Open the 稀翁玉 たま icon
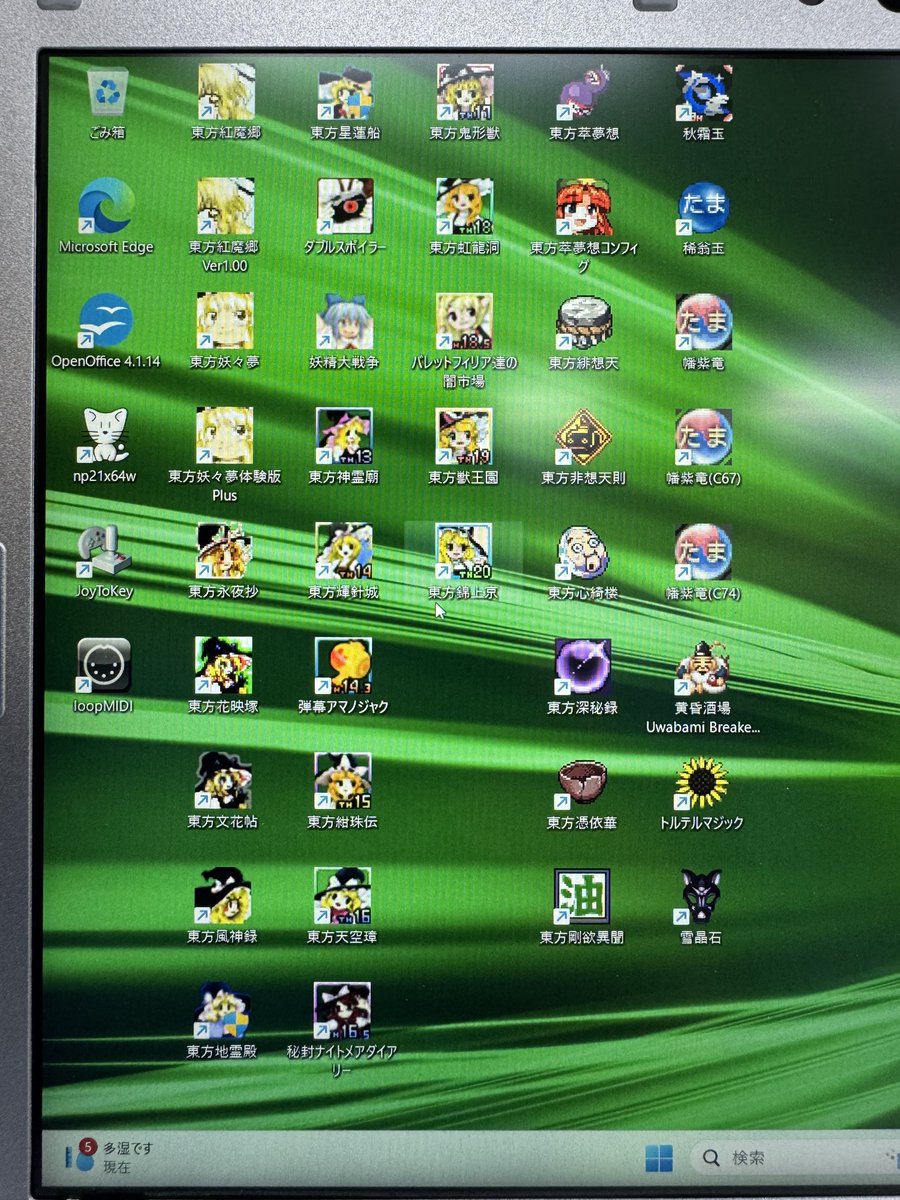 (x=704, y=207)
